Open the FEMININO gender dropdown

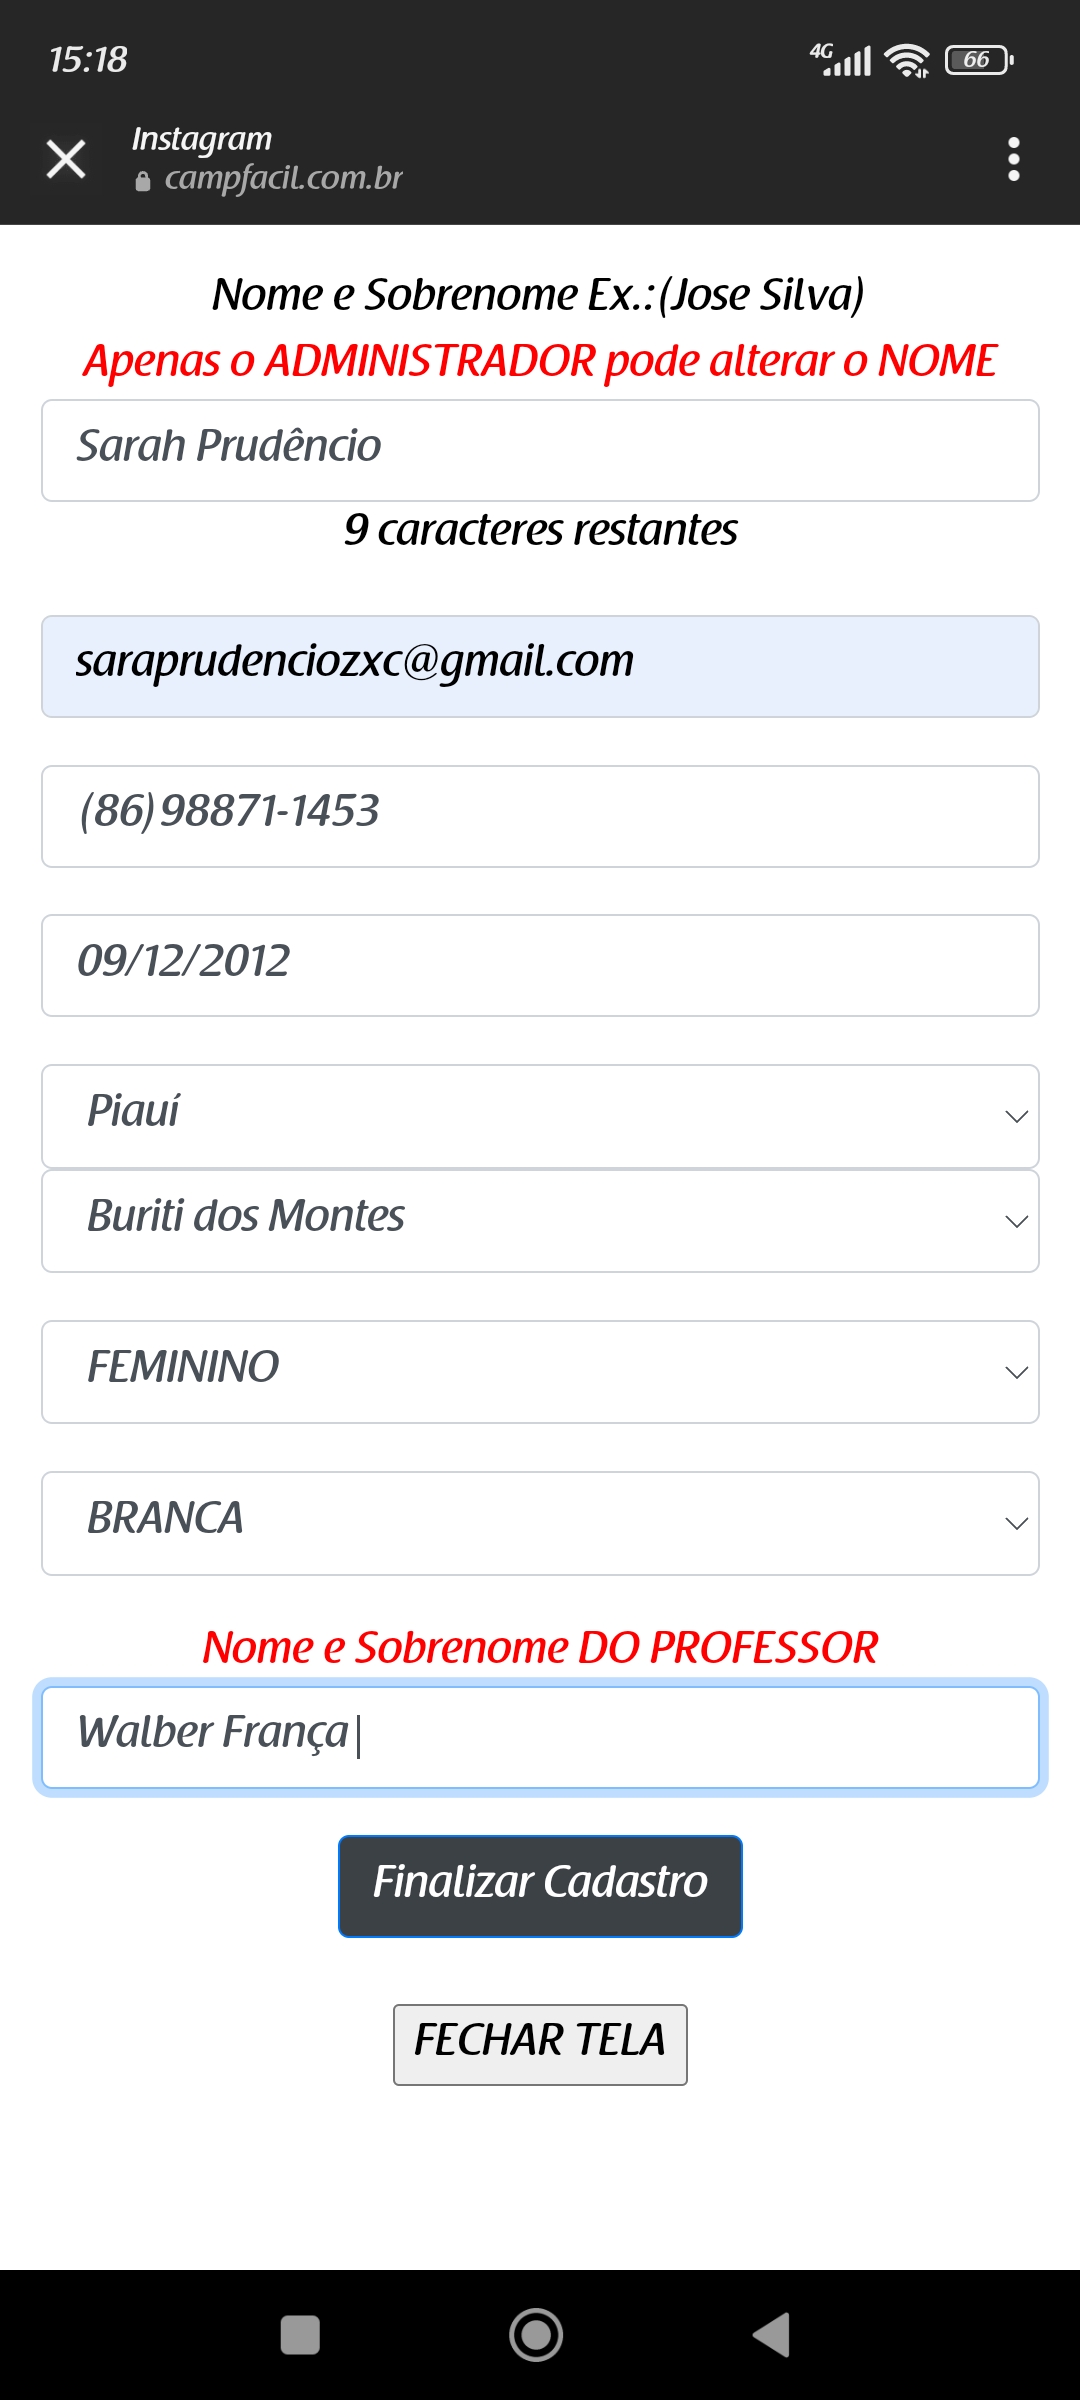pos(540,1372)
